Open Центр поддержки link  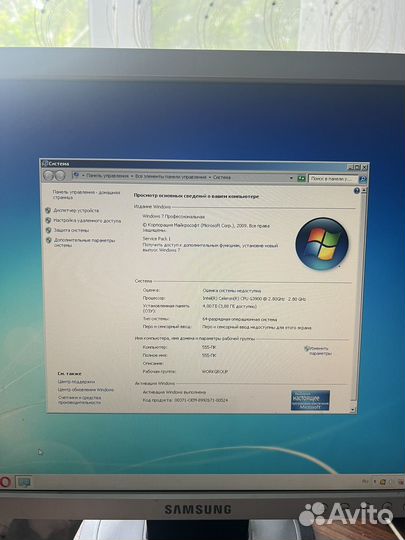tap(76, 382)
